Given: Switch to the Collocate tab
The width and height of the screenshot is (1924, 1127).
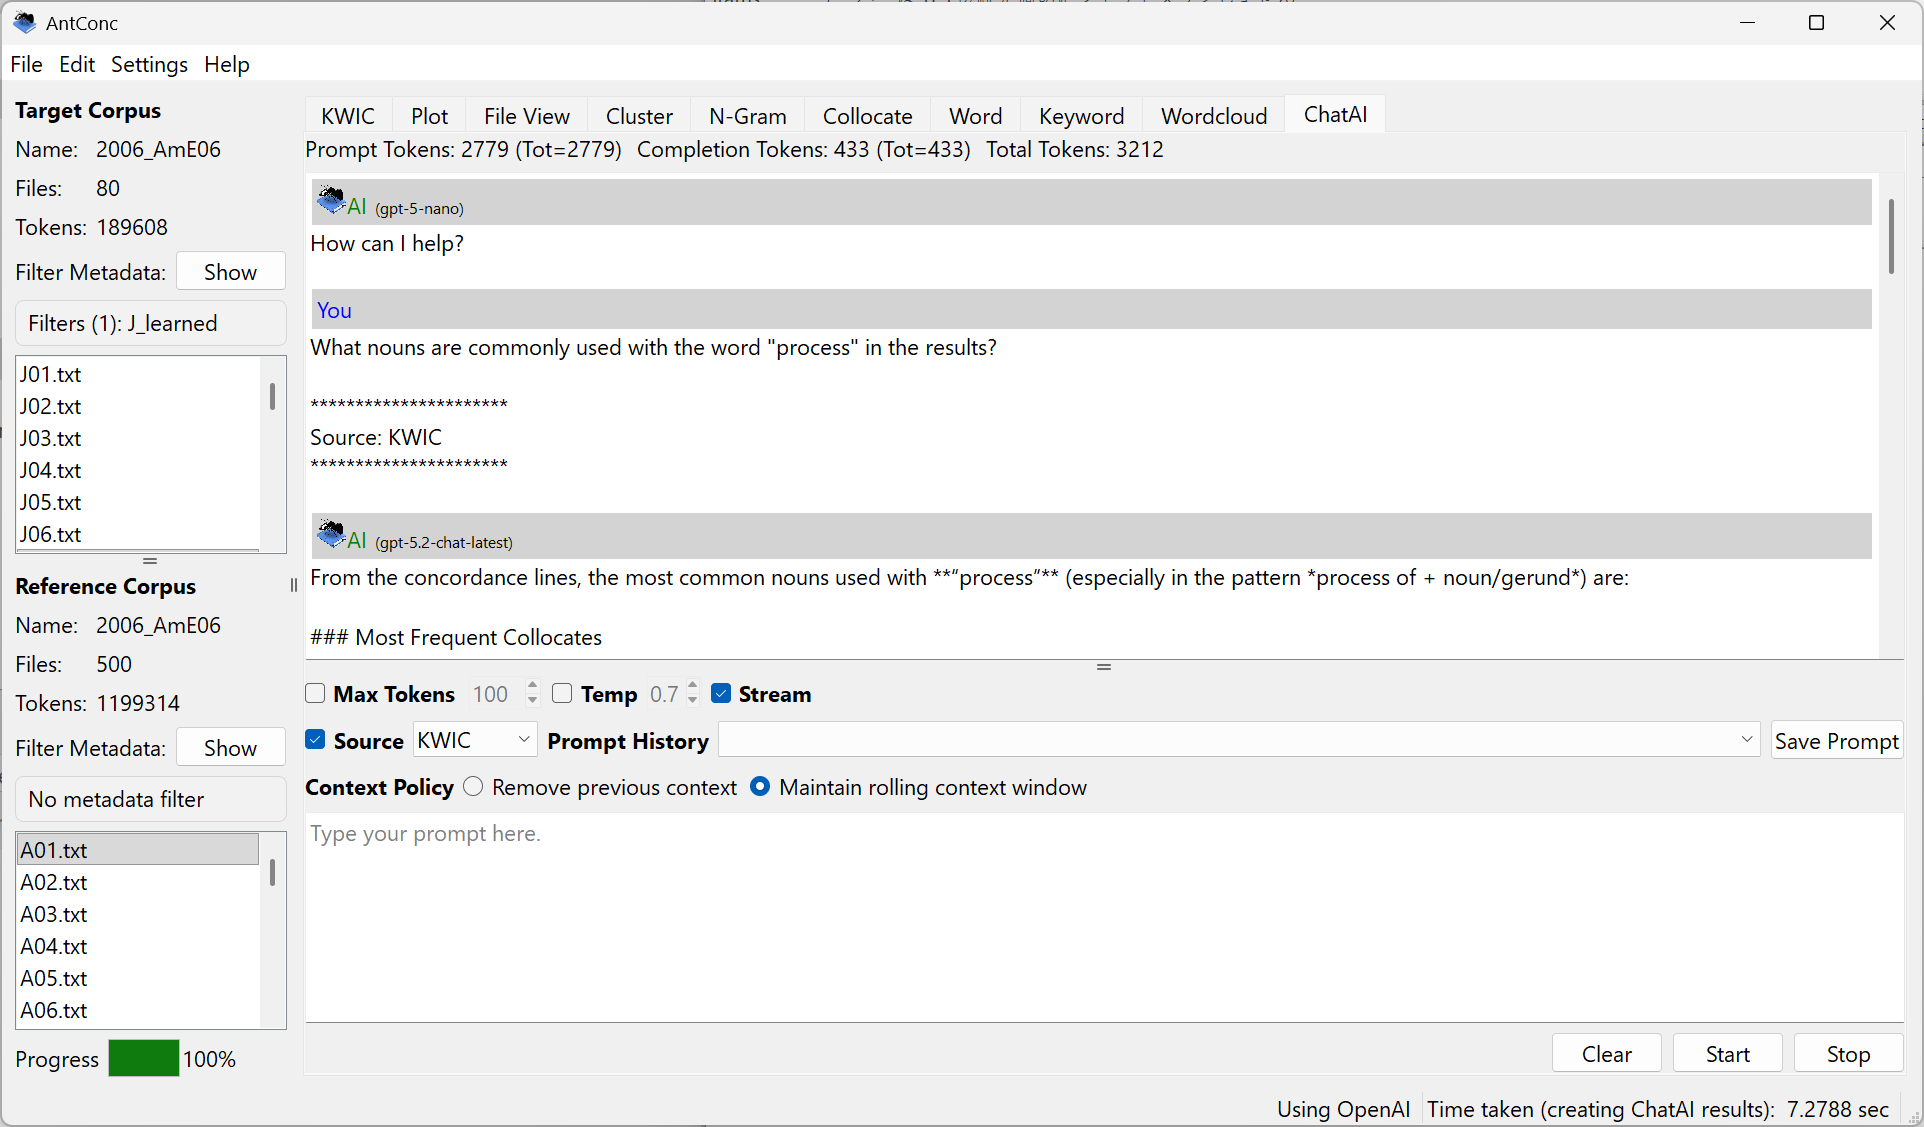Looking at the screenshot, I should point(868,116).
